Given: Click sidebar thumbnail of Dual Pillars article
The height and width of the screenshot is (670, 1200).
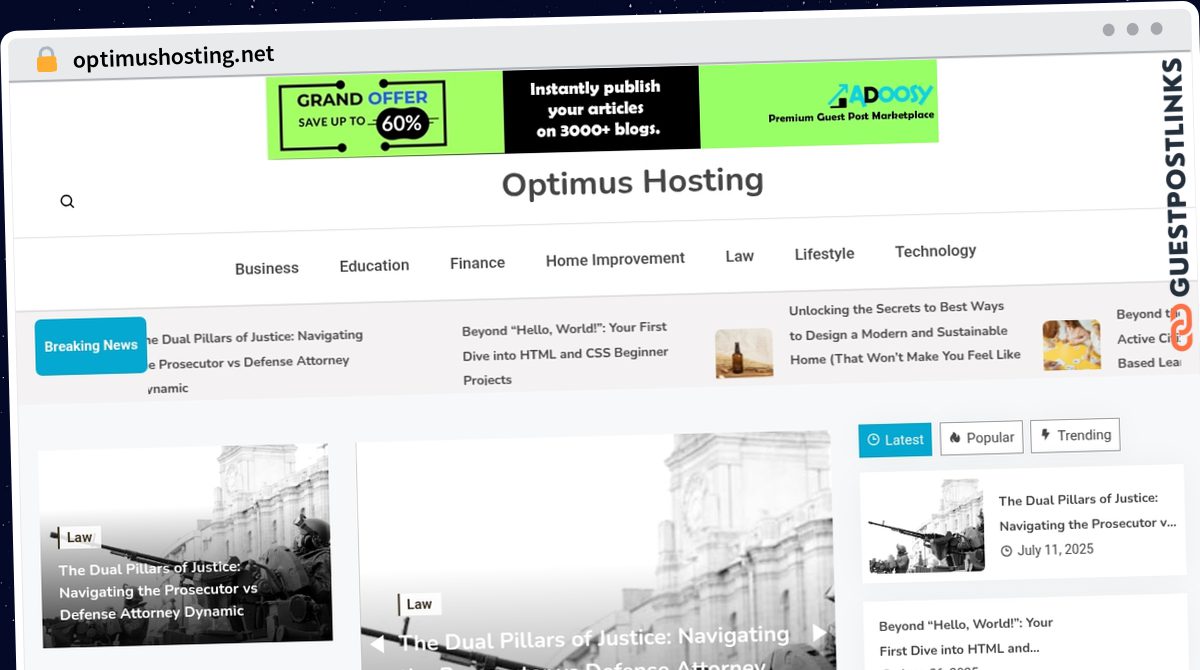Looking at the screenshot, I should (926, 526).
